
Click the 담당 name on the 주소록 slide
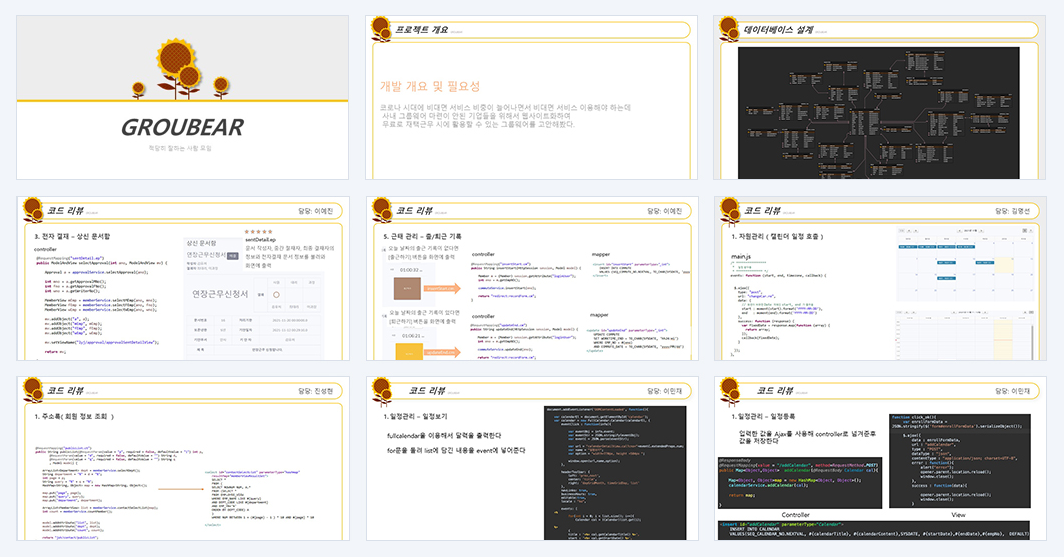[x=316, y=391]
